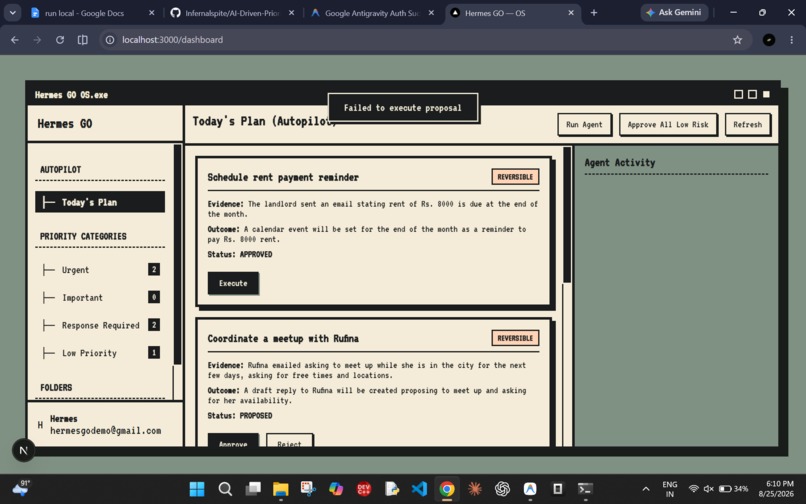Open the volume mute icon in tray
Viewport: 806px width, 504px height.
[709, 489]
